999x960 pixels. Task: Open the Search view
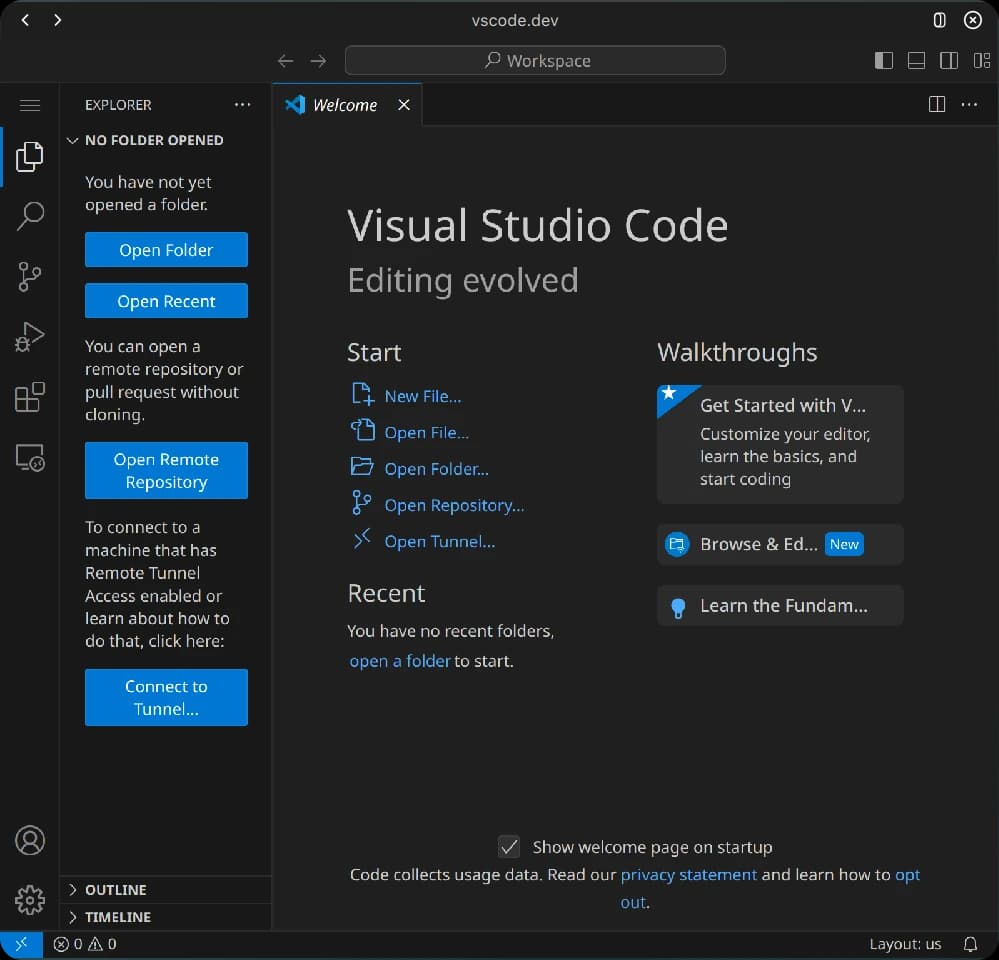[30, 216]
